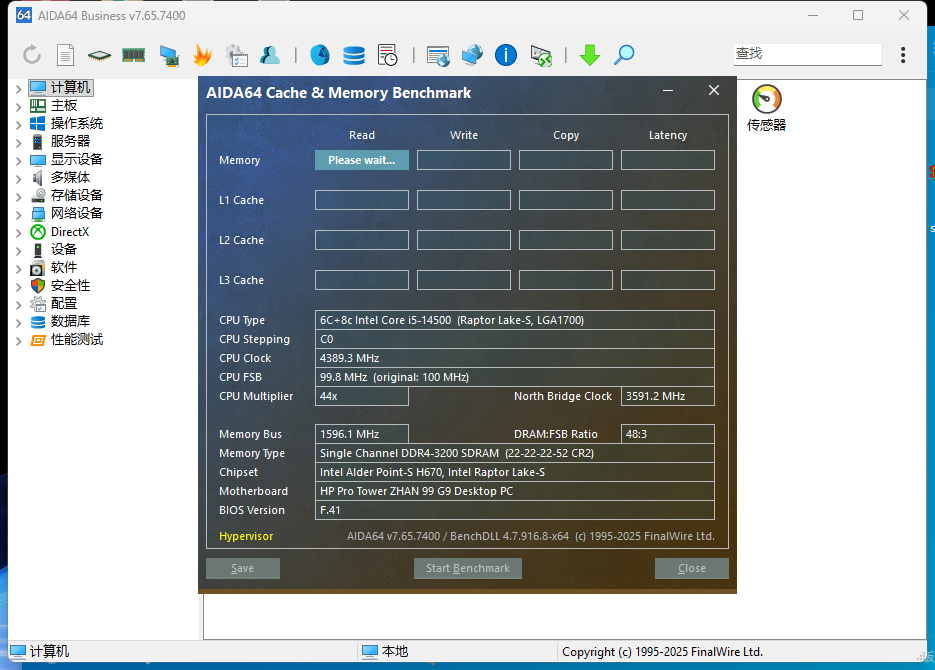This screenshot has width=935, height=670.
Task: Select DirectX in the tree
Action: [70, 231]
